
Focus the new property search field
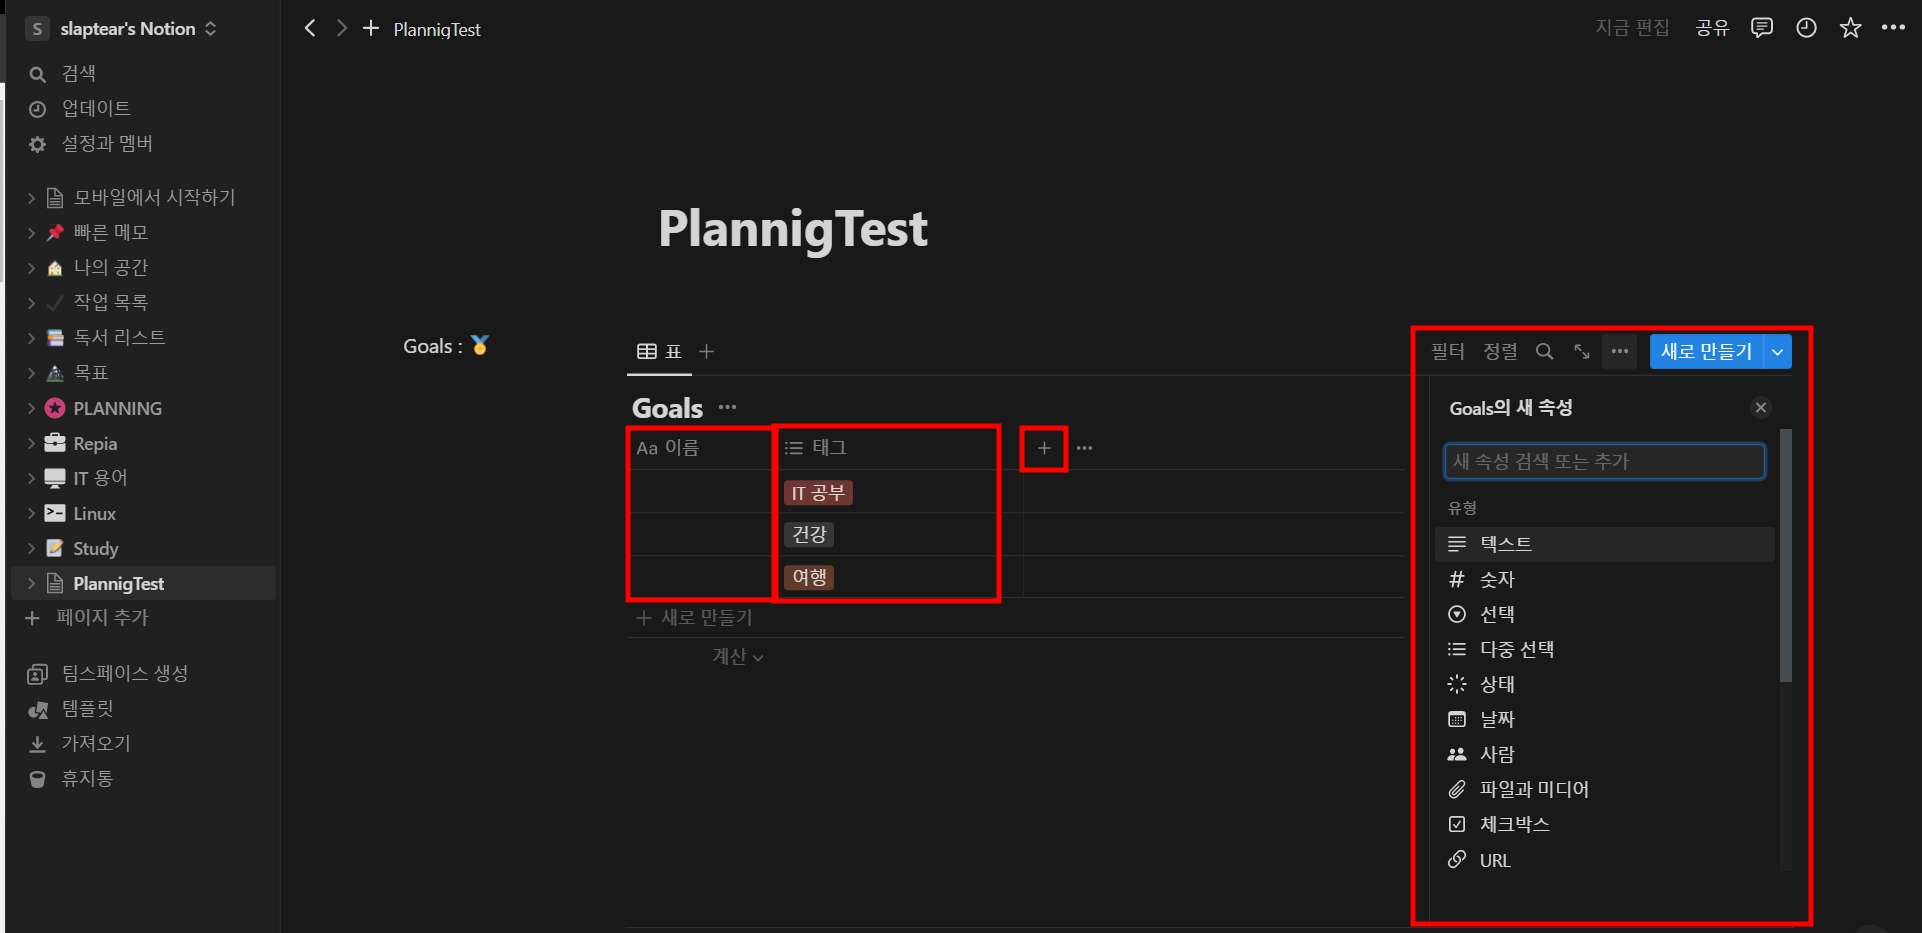coord(1604,462)
